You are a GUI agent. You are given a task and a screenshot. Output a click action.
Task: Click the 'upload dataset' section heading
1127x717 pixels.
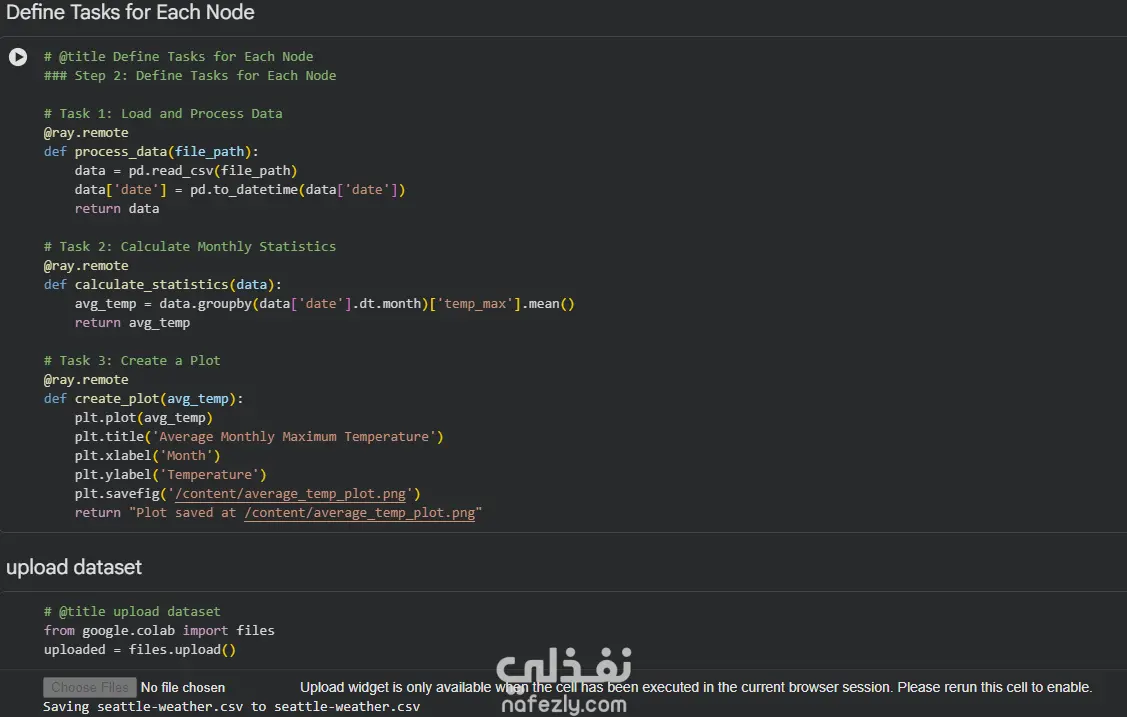74,568
